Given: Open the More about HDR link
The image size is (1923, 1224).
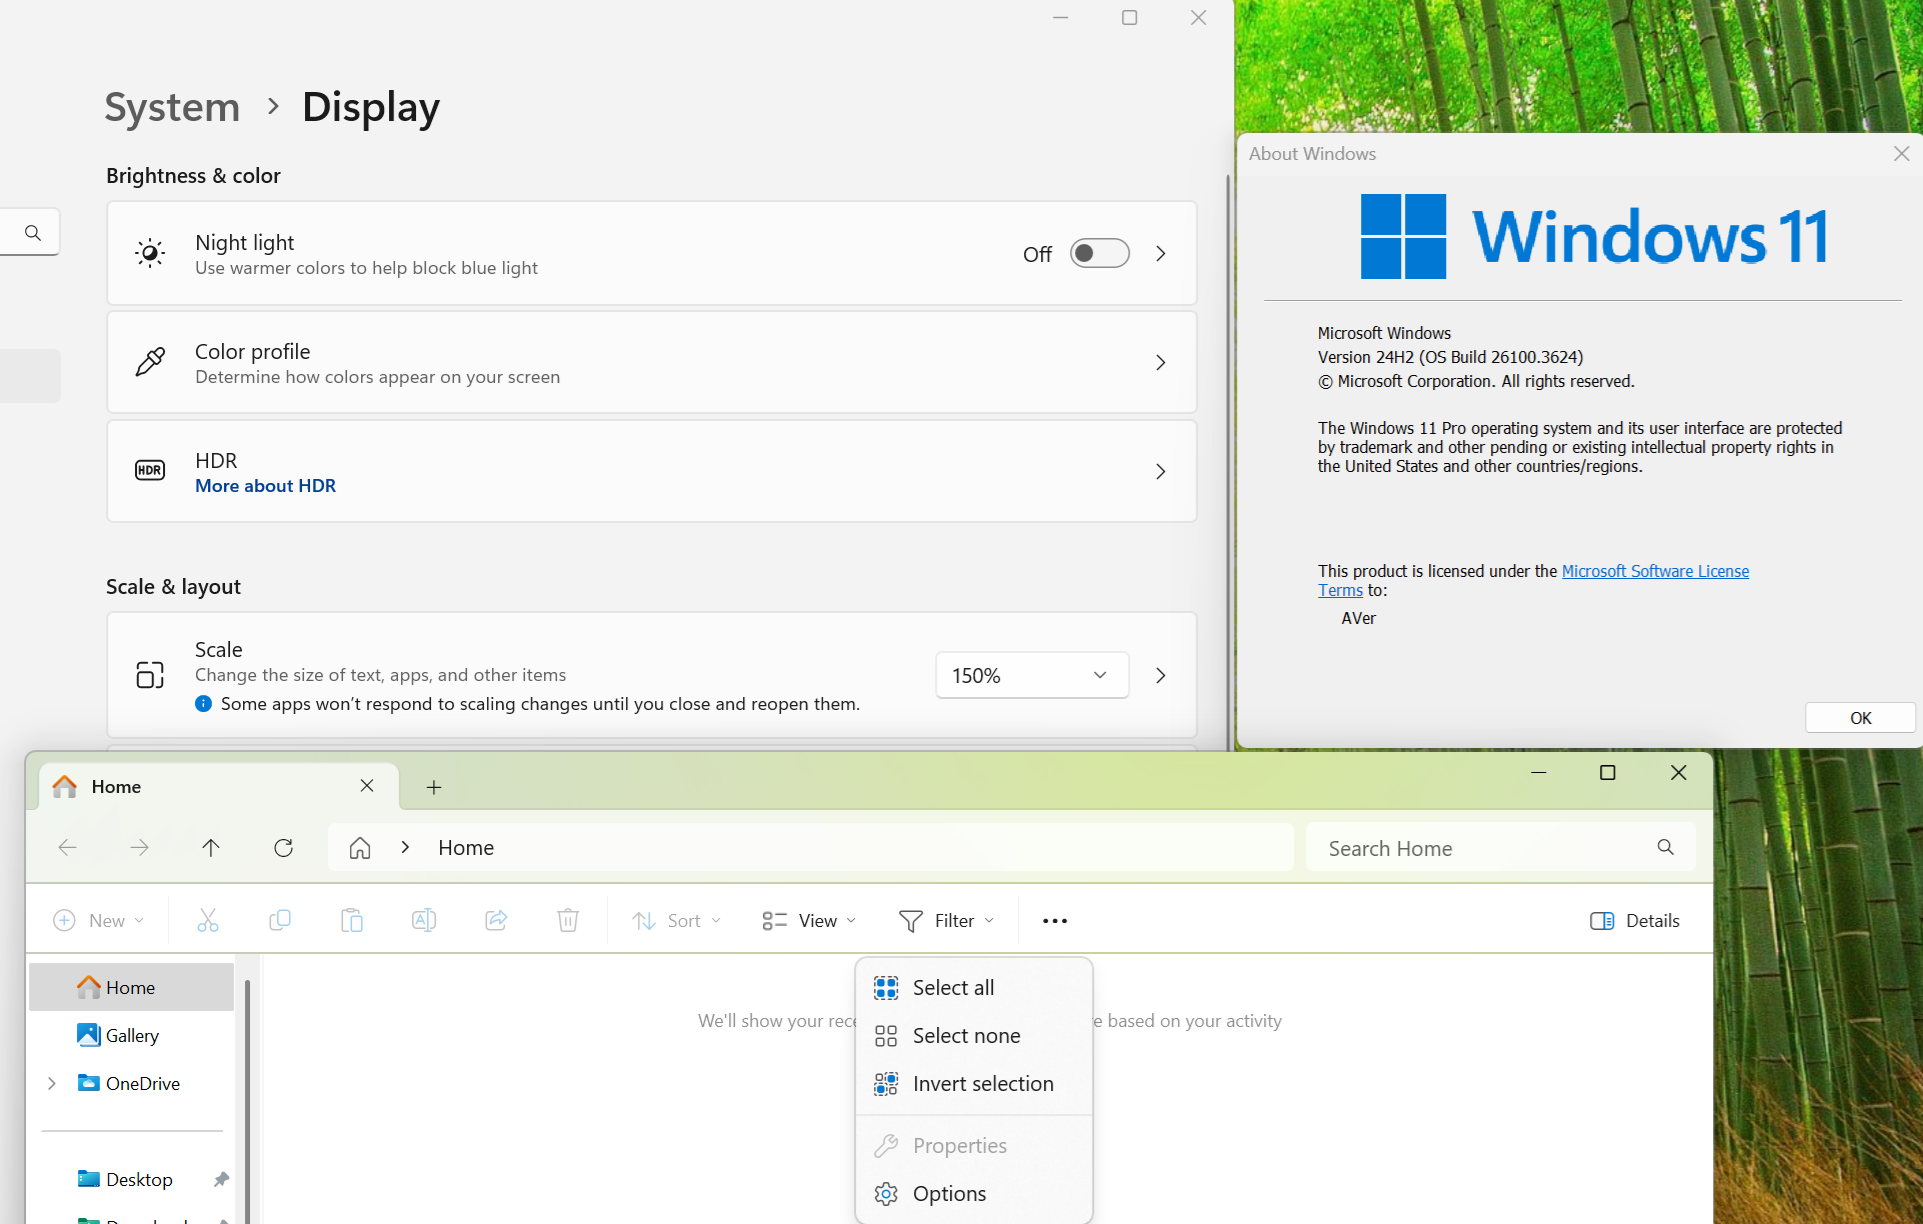Looking at the screenshot, I should [x=265, y=486].
